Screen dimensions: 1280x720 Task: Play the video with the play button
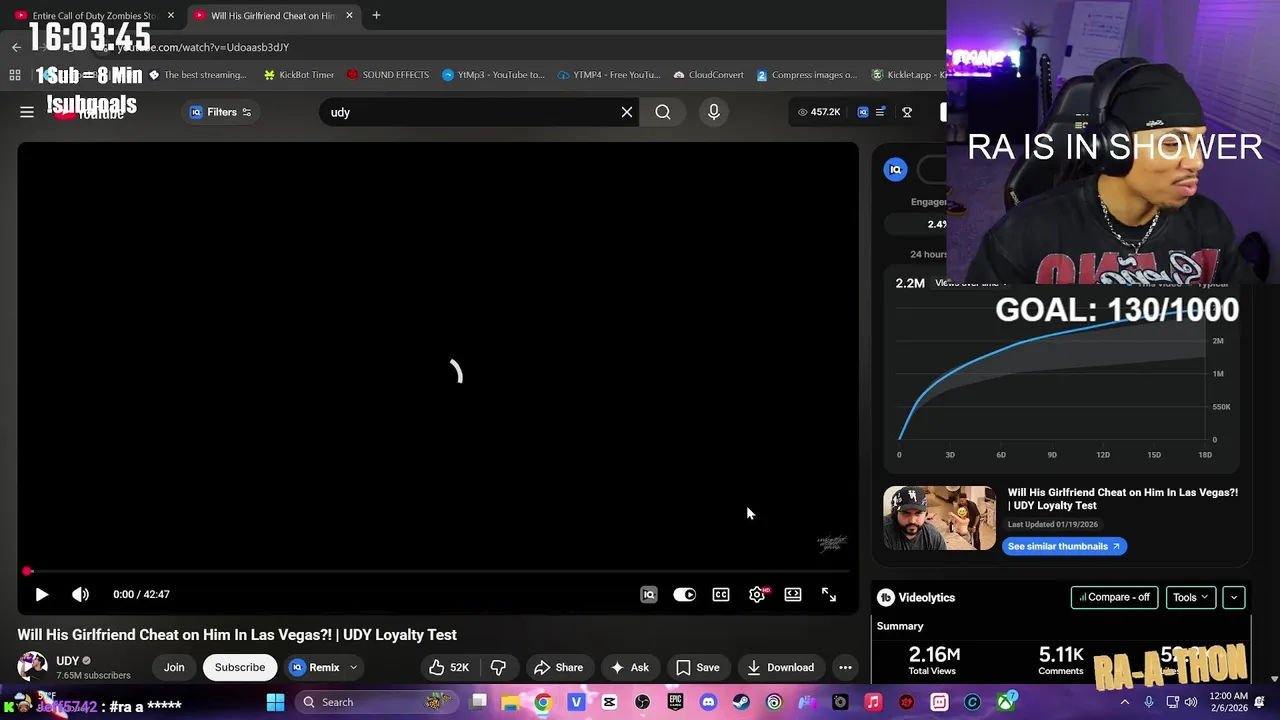tap(42, 594)
